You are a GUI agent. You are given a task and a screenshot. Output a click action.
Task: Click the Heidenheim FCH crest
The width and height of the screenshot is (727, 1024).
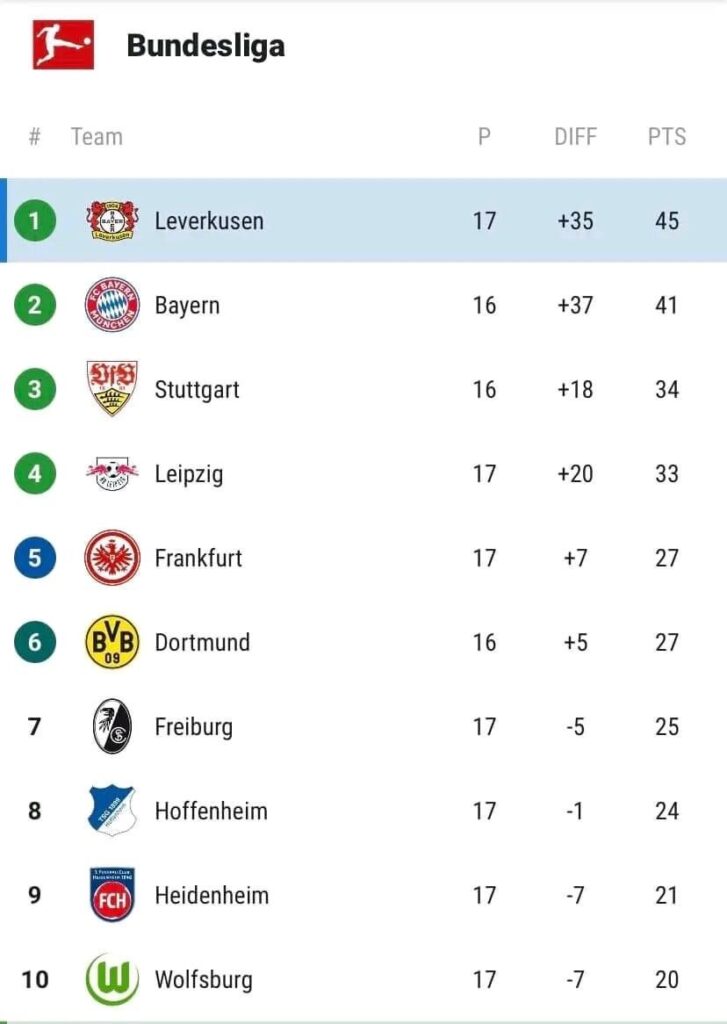tap(112, 895)
